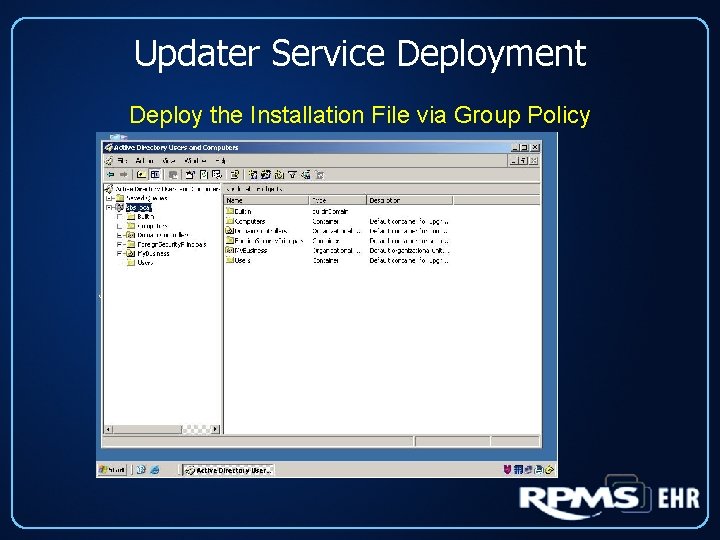Image resolution: width=720 pixels, height=540 pixels.
Task: Click the red shield tray icon
Action: pos(507,469)
